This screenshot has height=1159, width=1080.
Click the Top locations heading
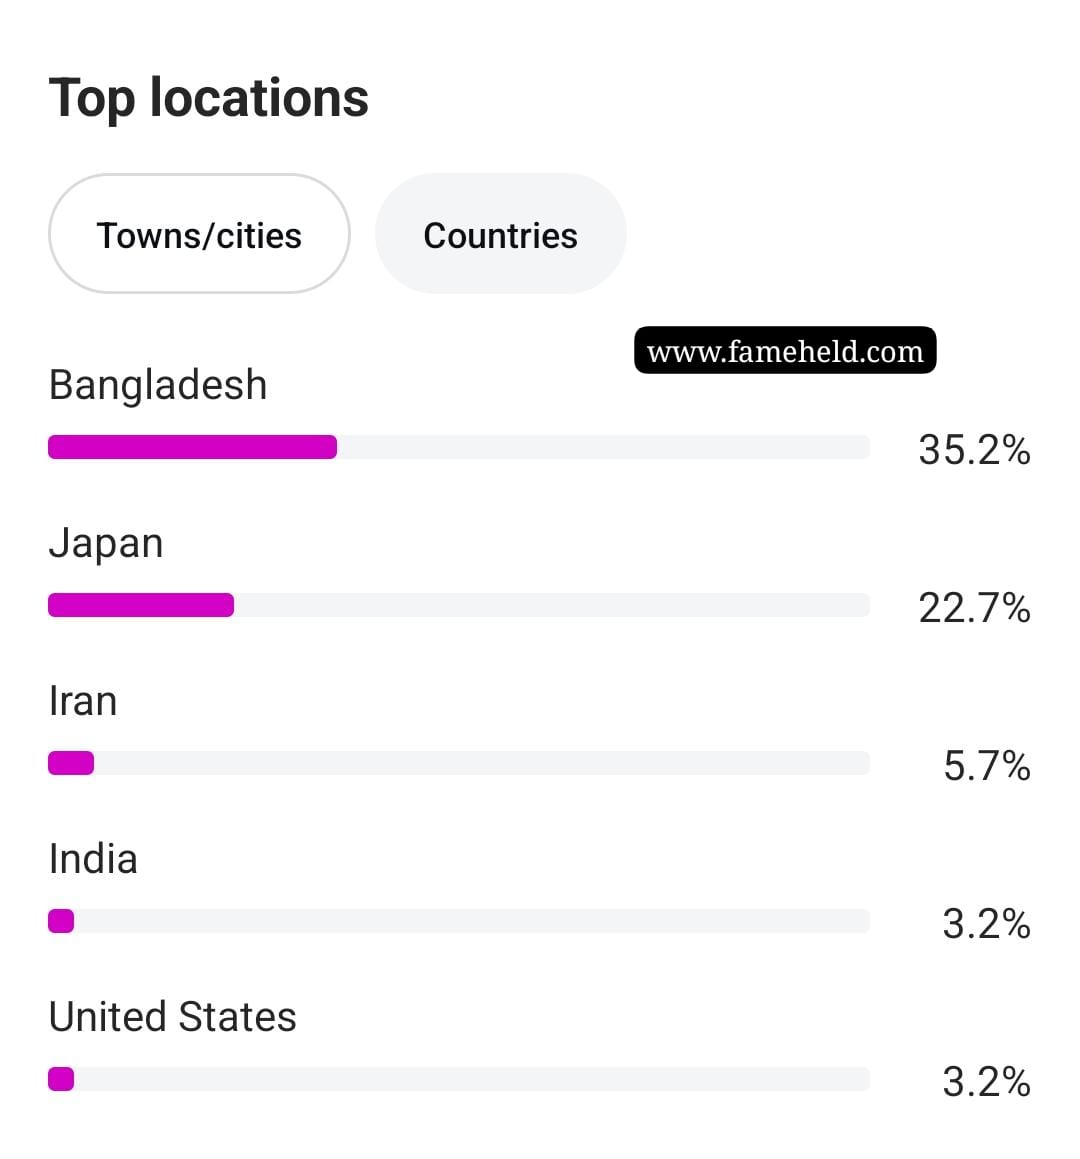coord(208,98)
